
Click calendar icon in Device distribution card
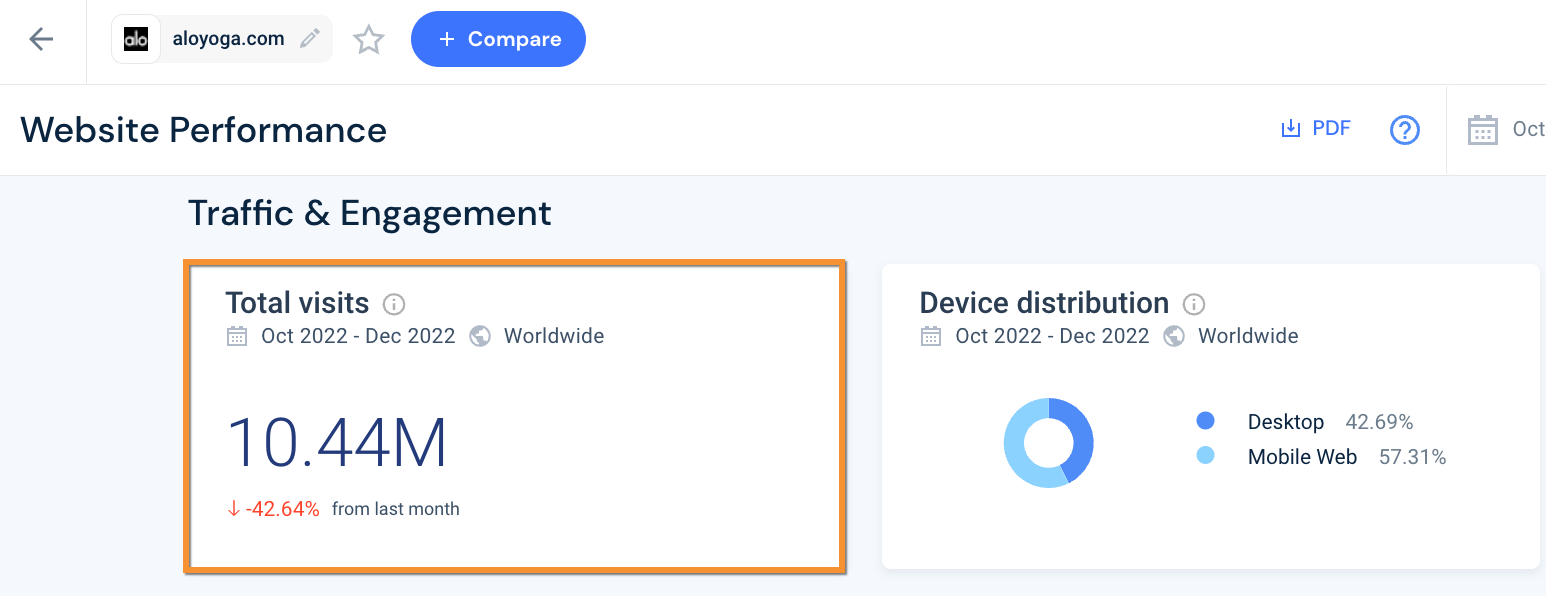(931, 336)
